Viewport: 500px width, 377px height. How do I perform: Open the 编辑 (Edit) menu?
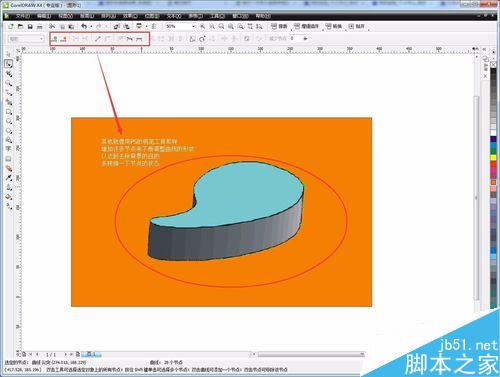coord(44,16)
